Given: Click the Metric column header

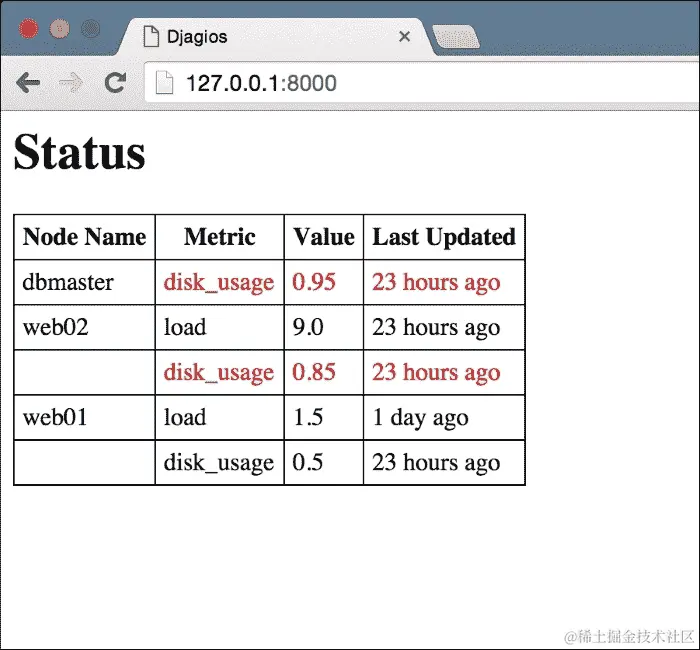Looking at the screenshot, I should pos(220,237).
